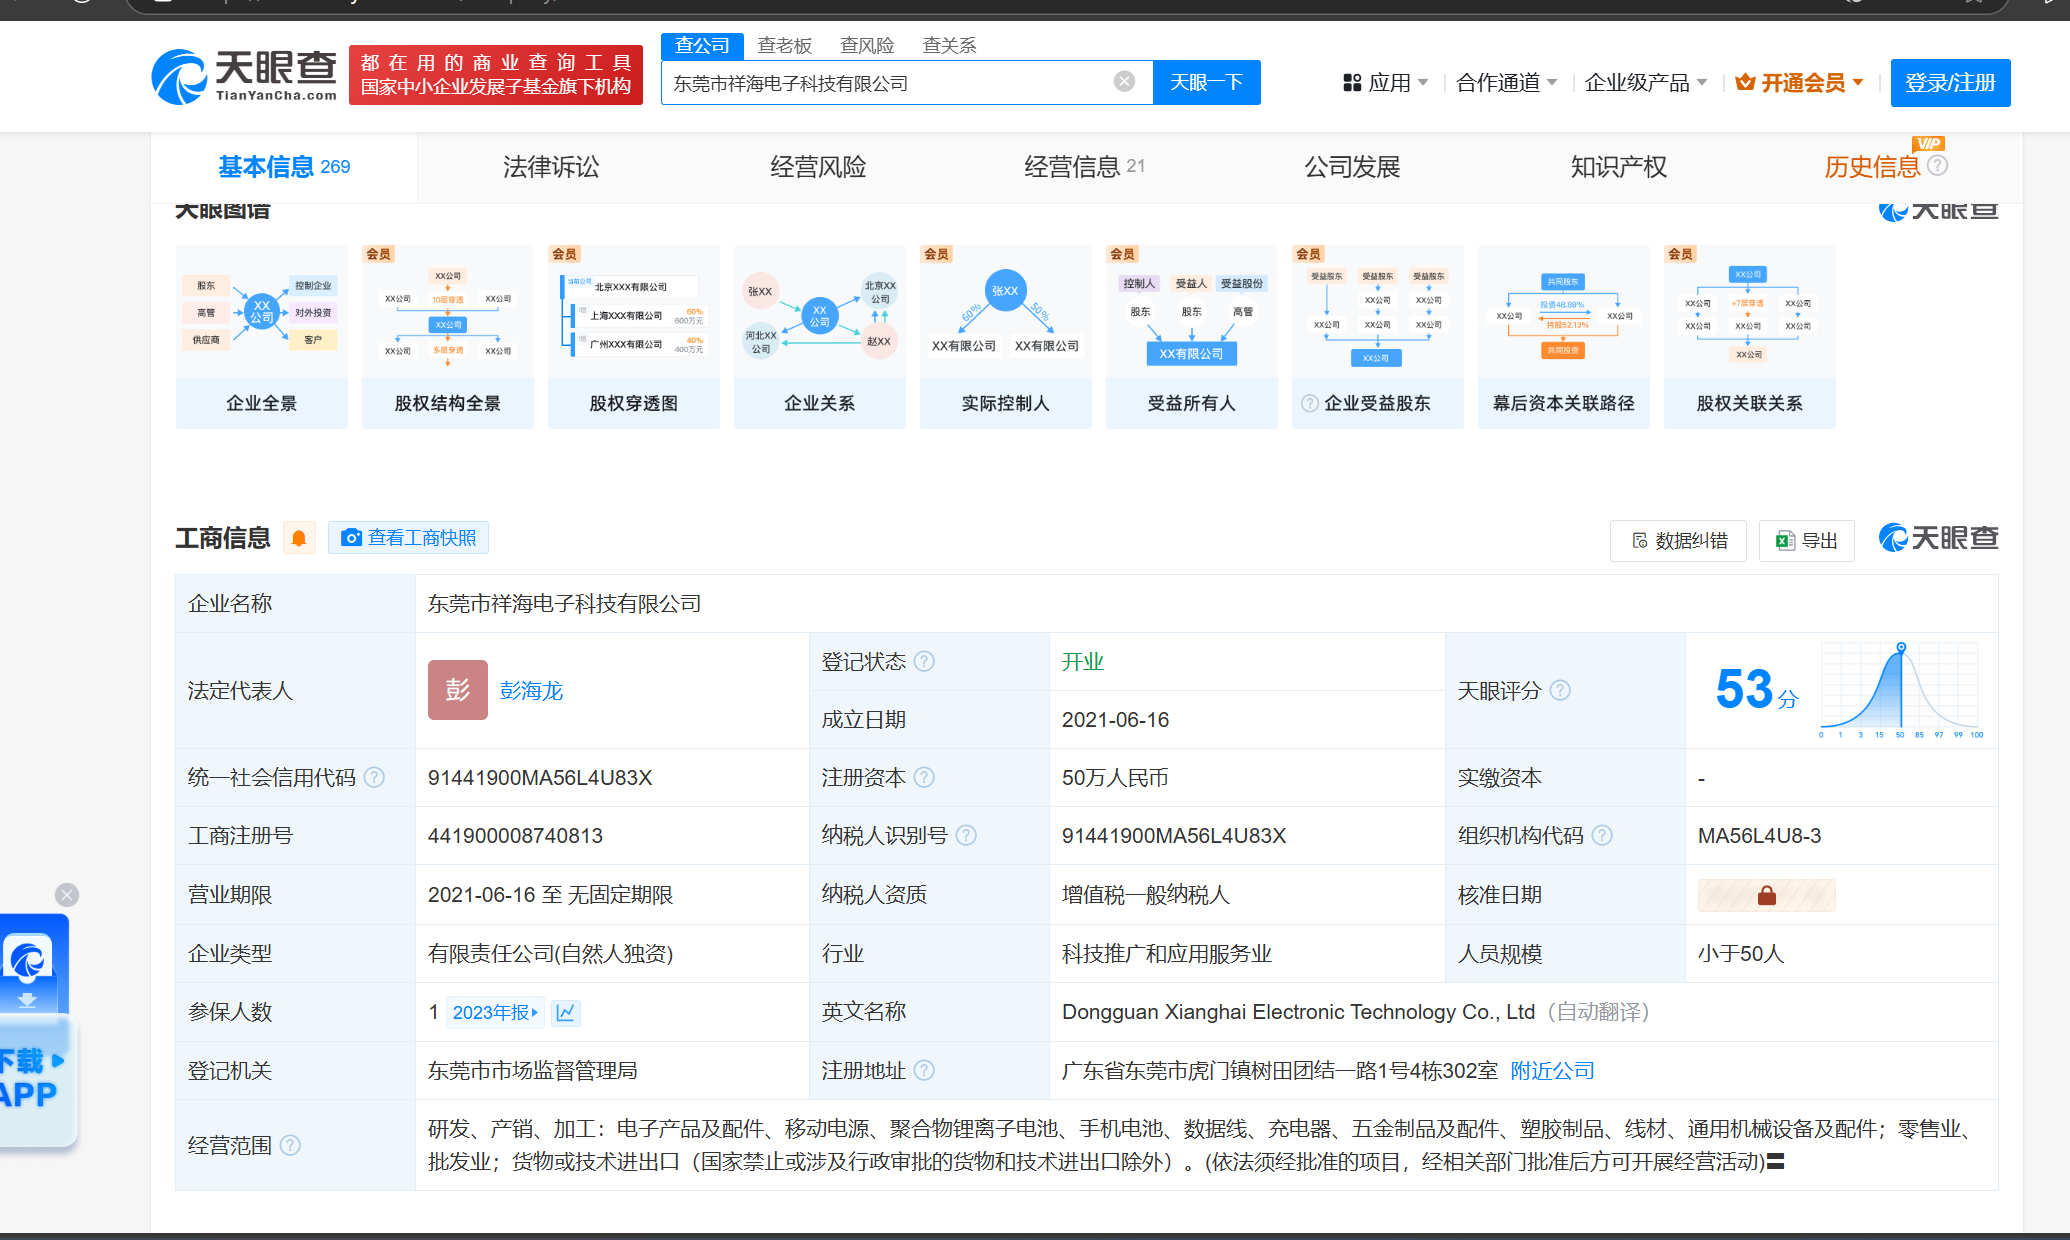Click the help icon beside 企业受益股东
2070x1240 pixels.
click(1309, 403)
